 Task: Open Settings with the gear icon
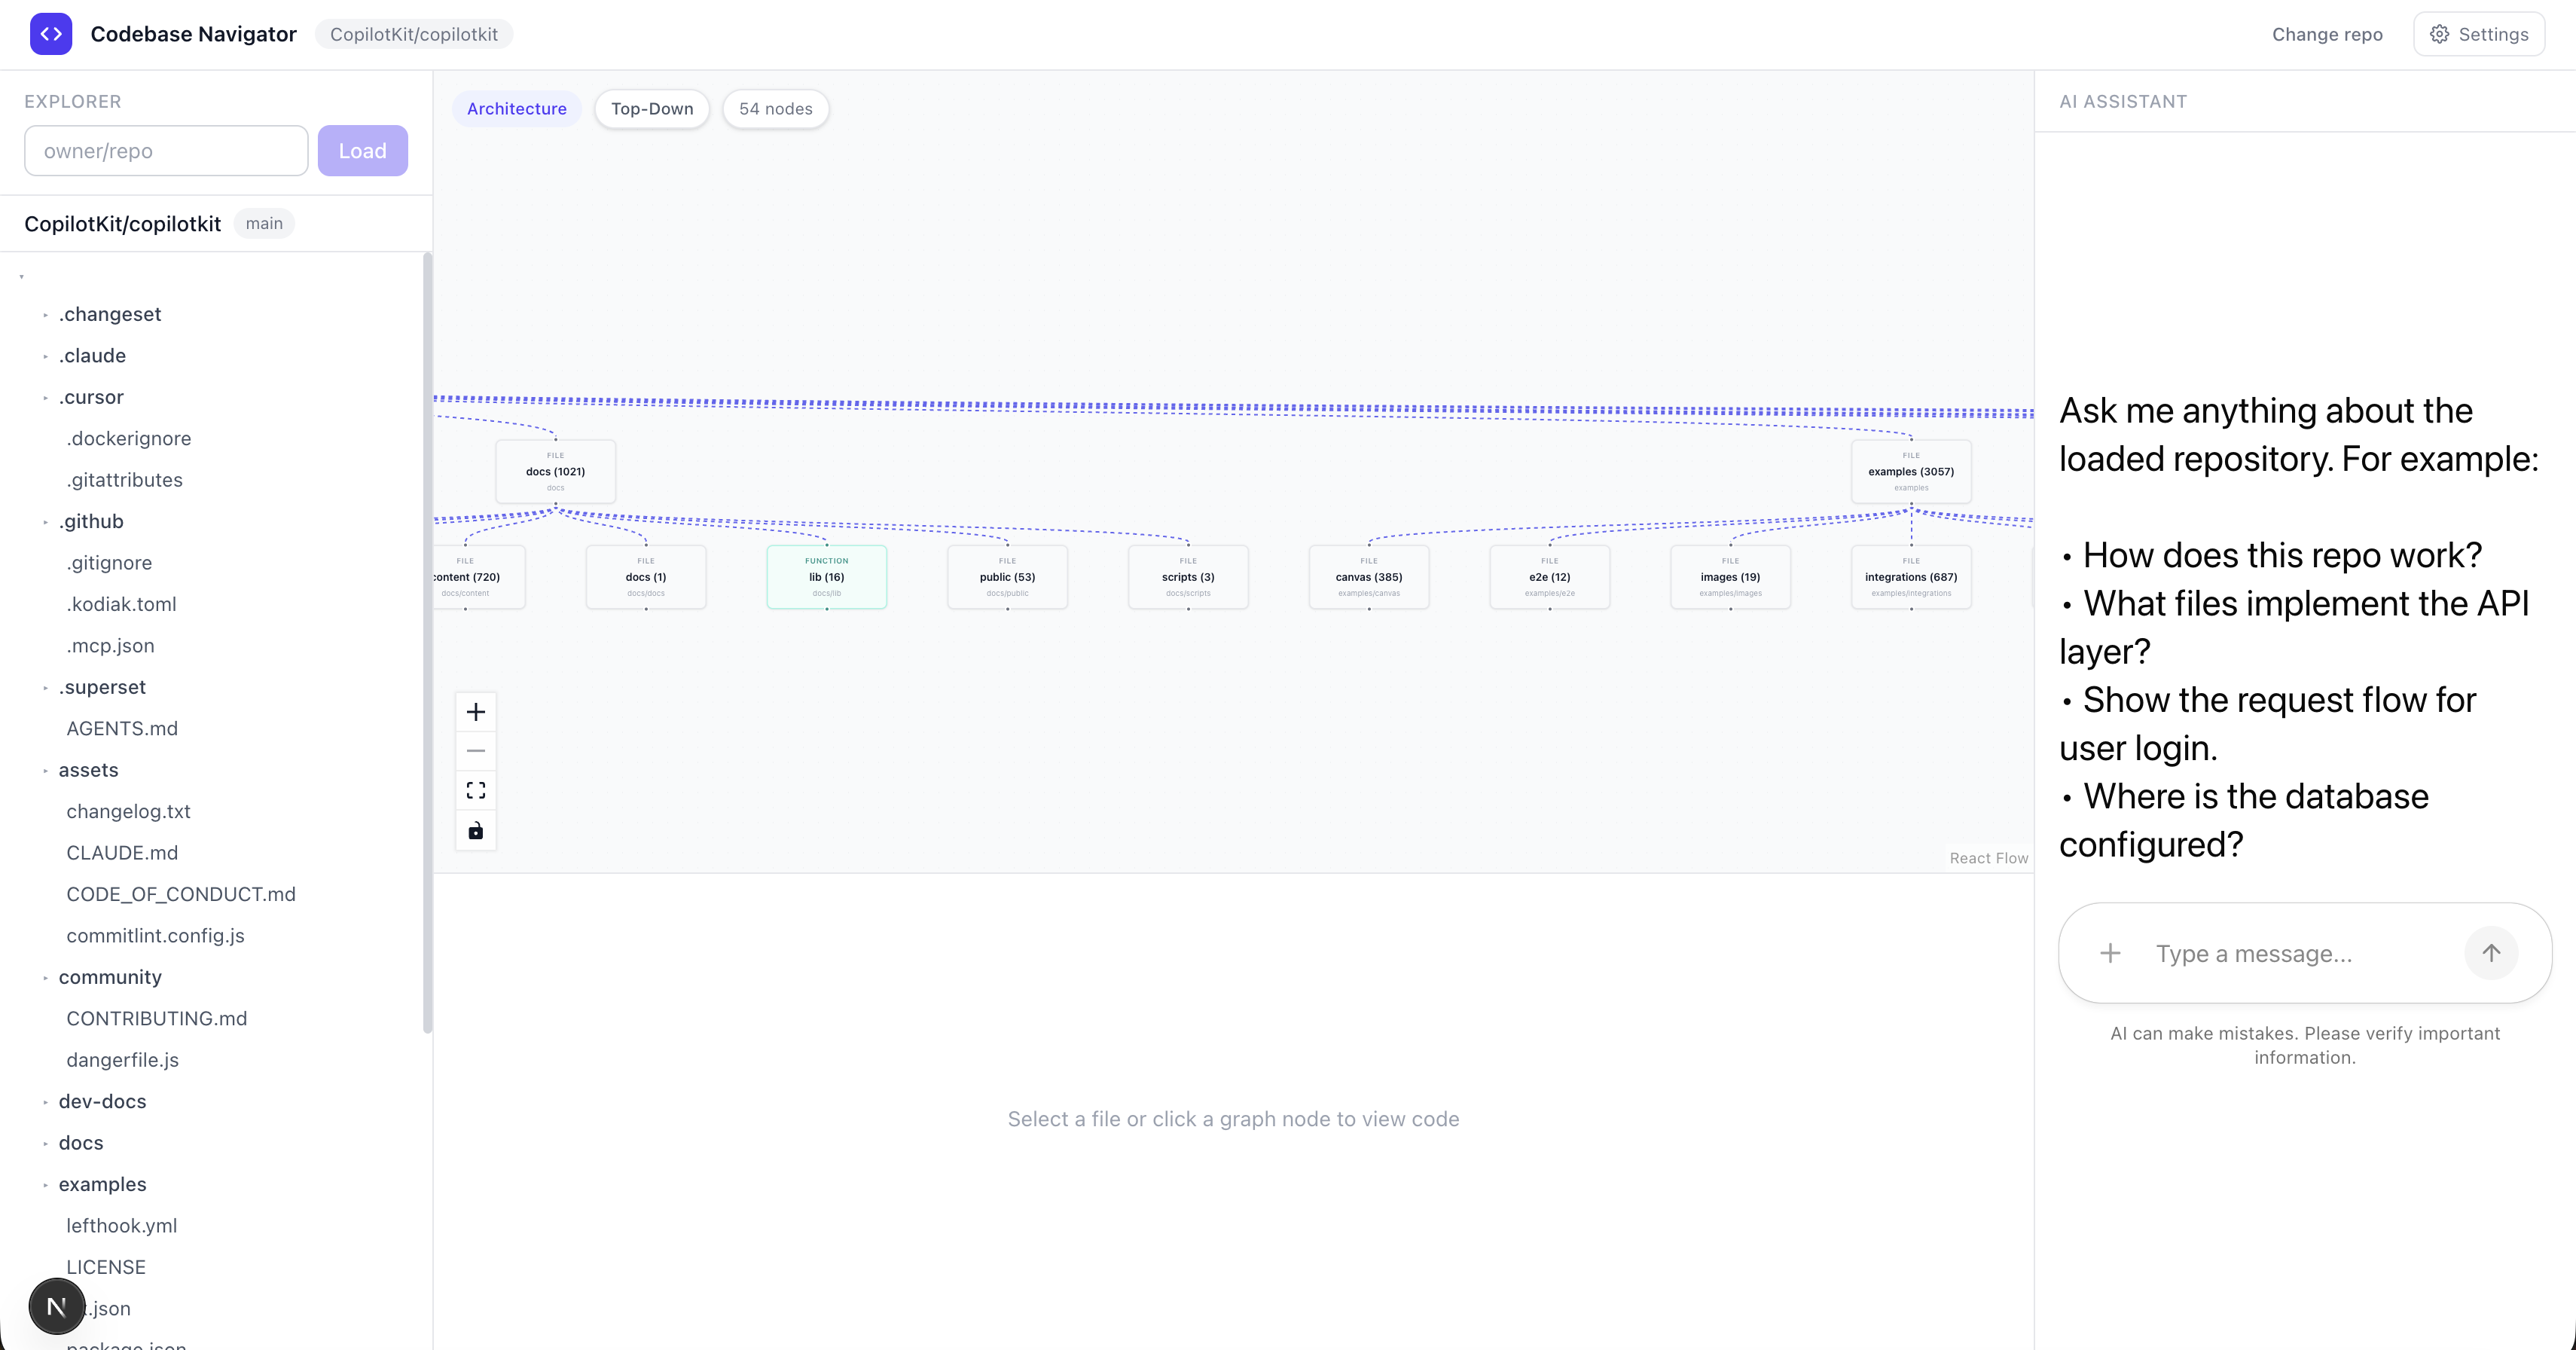click(x=2439, y=34)
